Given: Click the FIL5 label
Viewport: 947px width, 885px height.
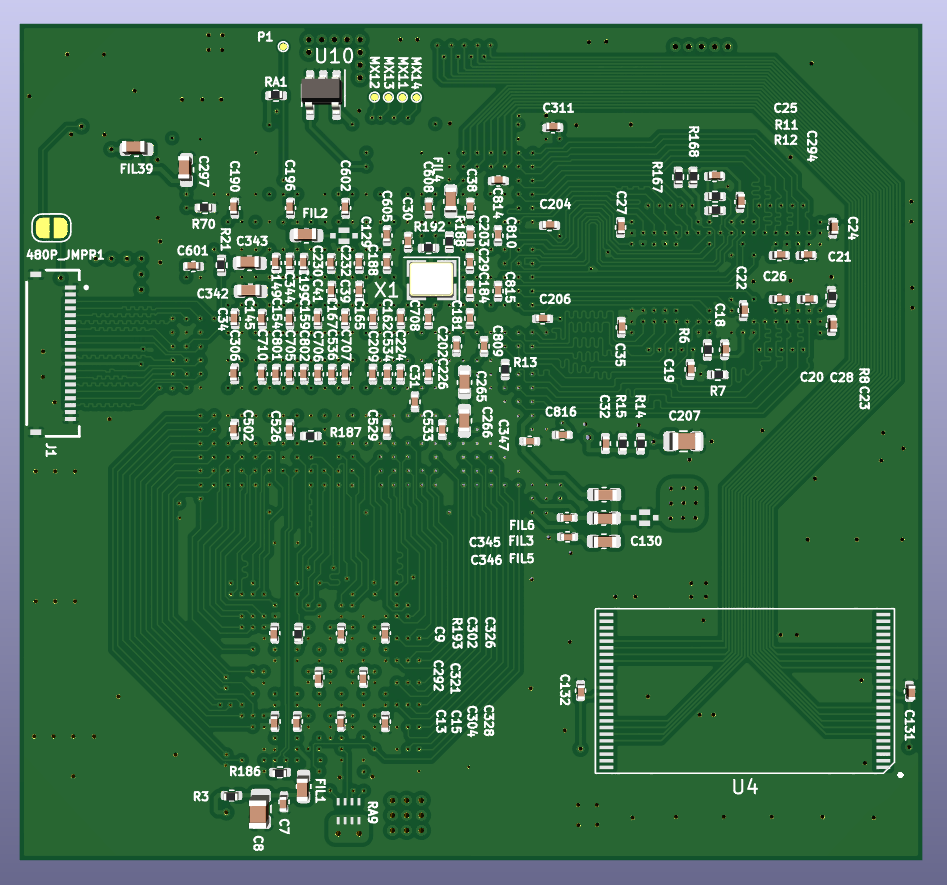Looking at the screenshot, I should pos(522,558).
